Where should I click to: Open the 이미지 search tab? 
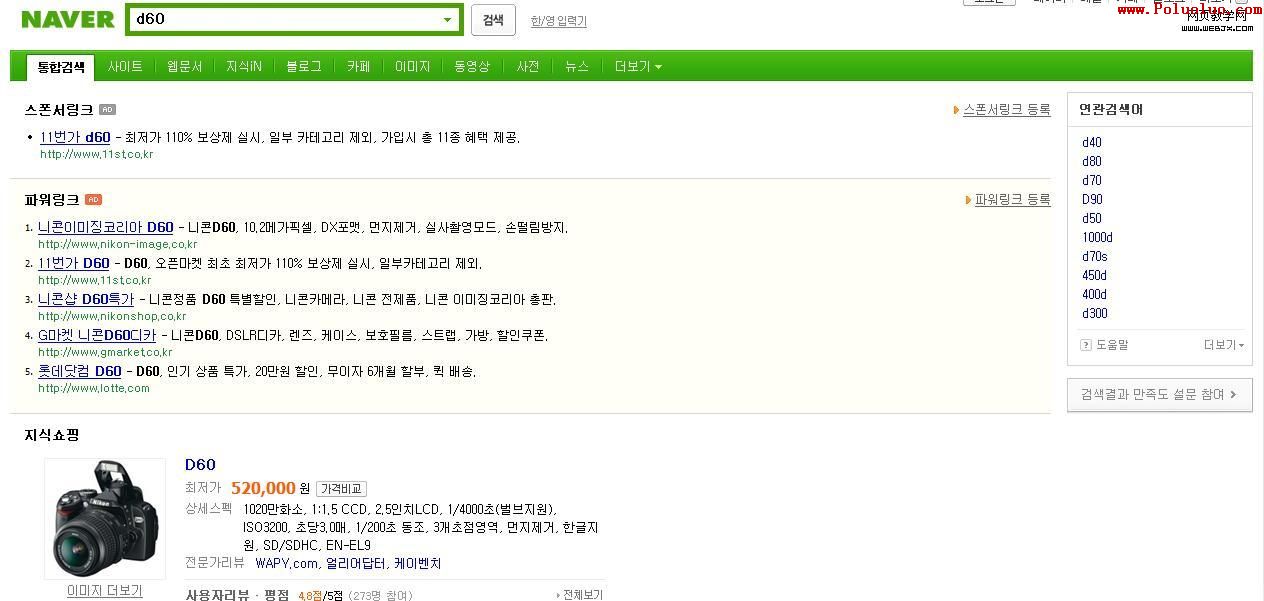tap(412, 67)
